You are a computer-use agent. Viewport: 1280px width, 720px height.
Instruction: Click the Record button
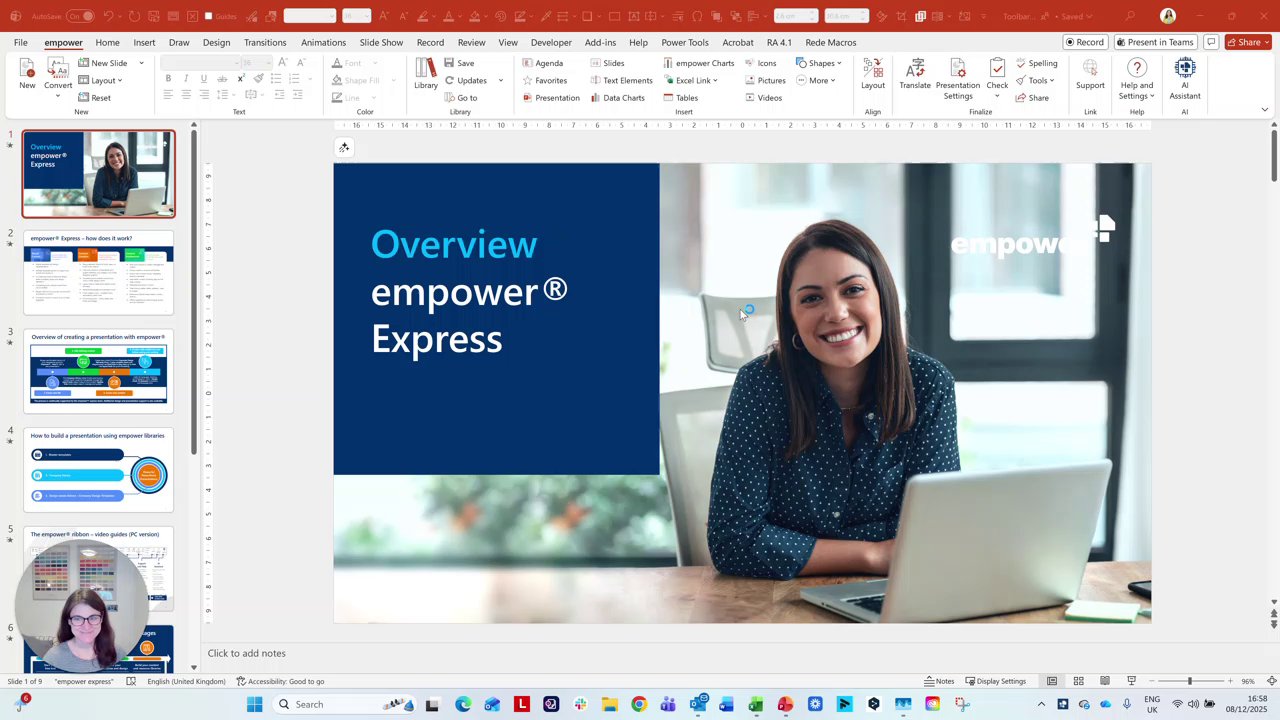click(x=1084, y=42)
